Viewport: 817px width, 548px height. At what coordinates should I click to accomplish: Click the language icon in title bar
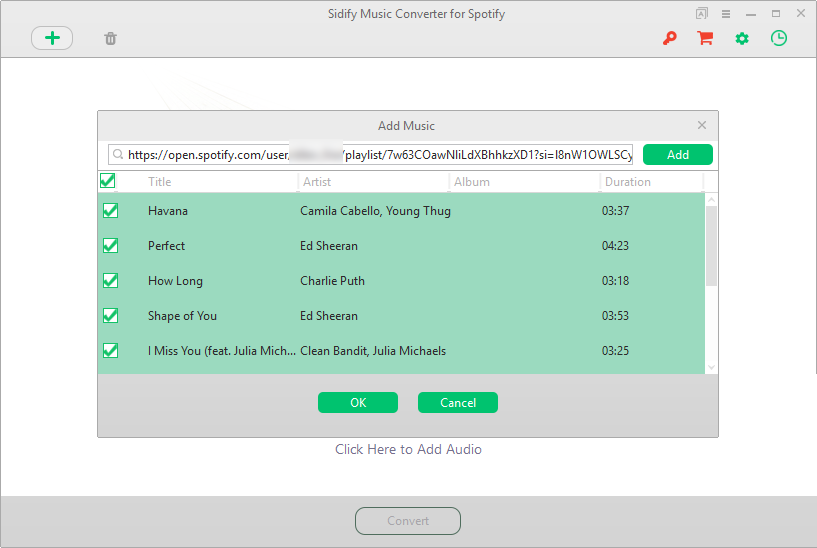[x=702, y=14]
